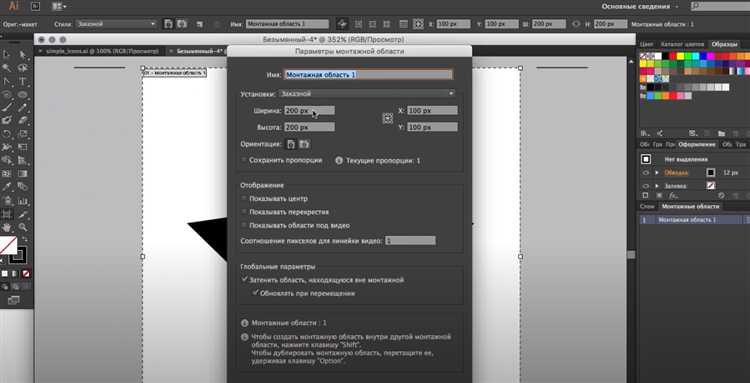
Task: Select the Selection (black arrow) tool
Action: [x=7, y=54]
